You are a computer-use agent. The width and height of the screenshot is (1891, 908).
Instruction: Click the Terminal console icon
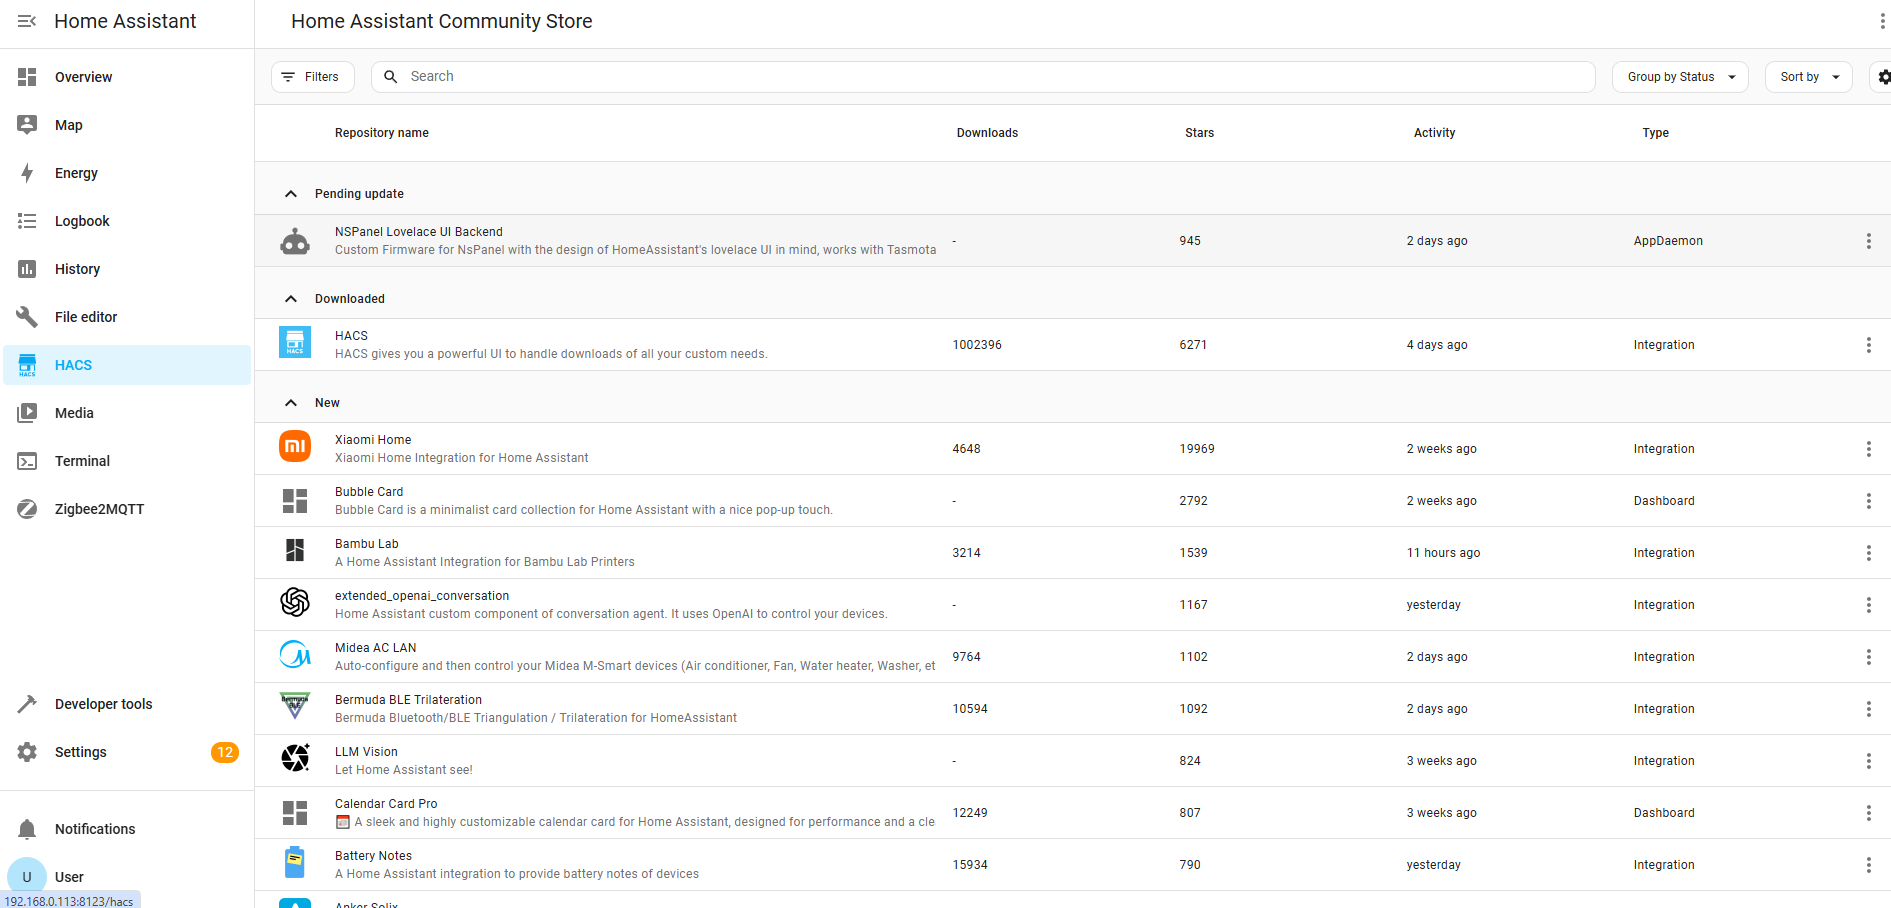tap(27, 461)
